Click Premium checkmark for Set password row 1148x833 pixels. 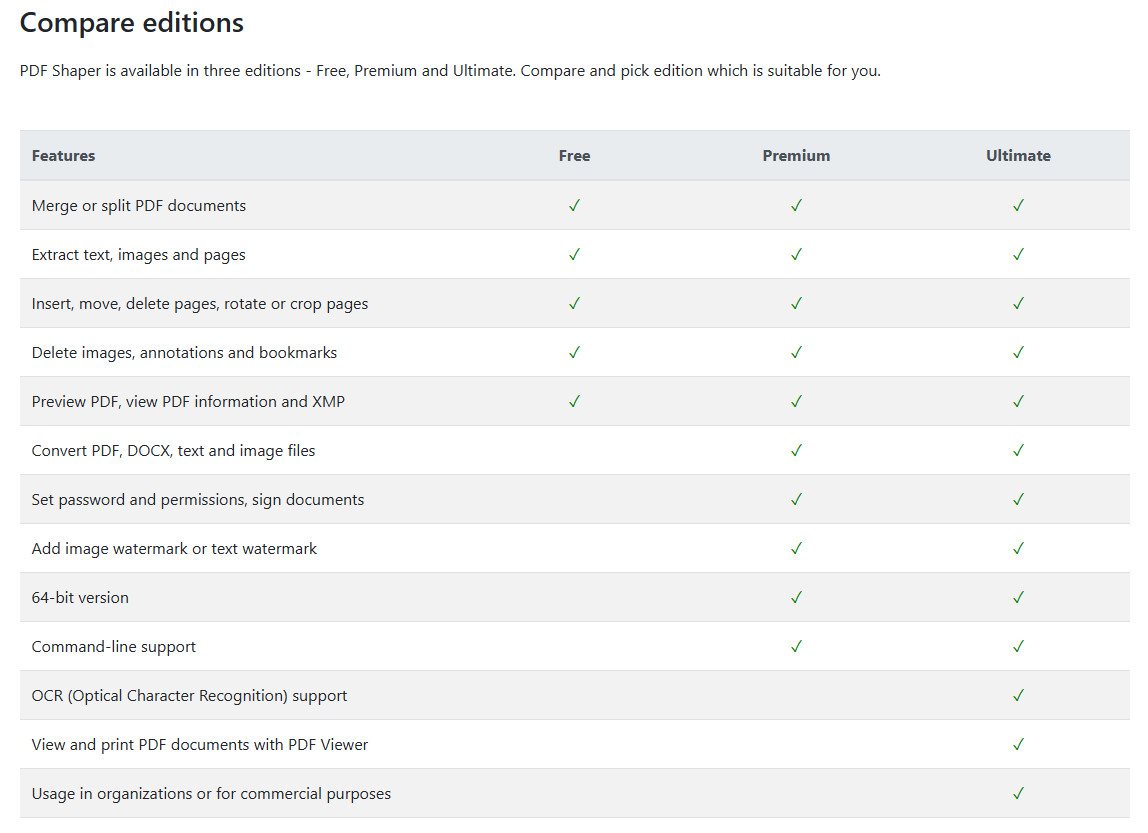796,499
